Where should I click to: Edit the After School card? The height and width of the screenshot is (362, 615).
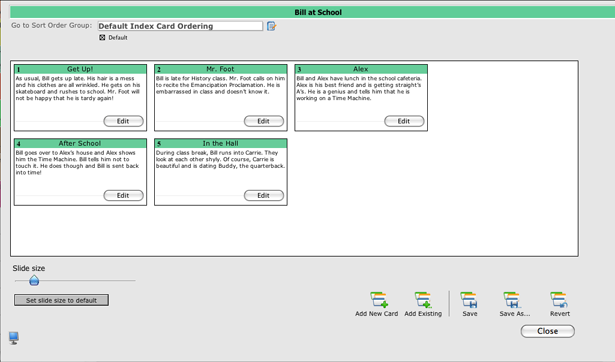[x=123, y=195]
